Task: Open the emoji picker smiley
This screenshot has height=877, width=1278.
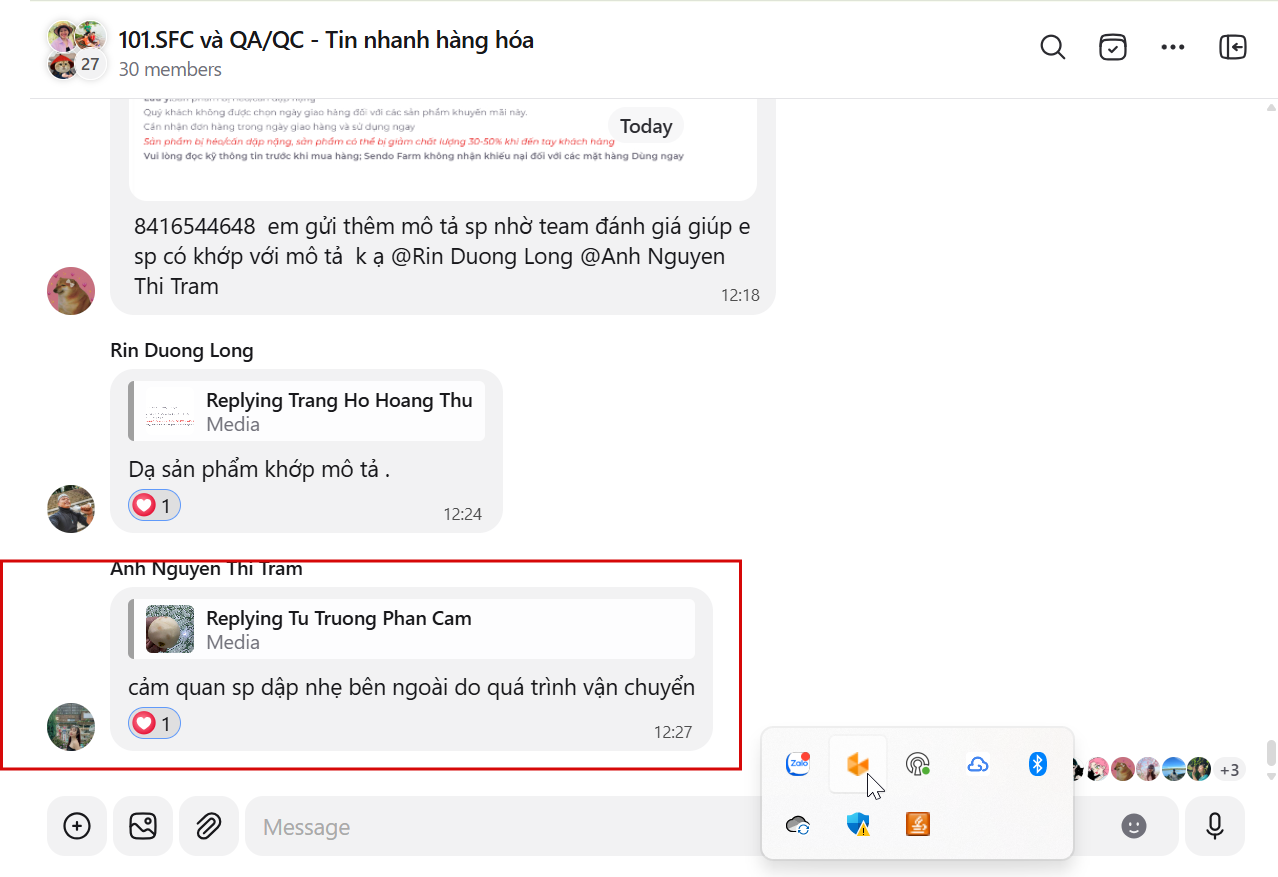Action: 1133,826
